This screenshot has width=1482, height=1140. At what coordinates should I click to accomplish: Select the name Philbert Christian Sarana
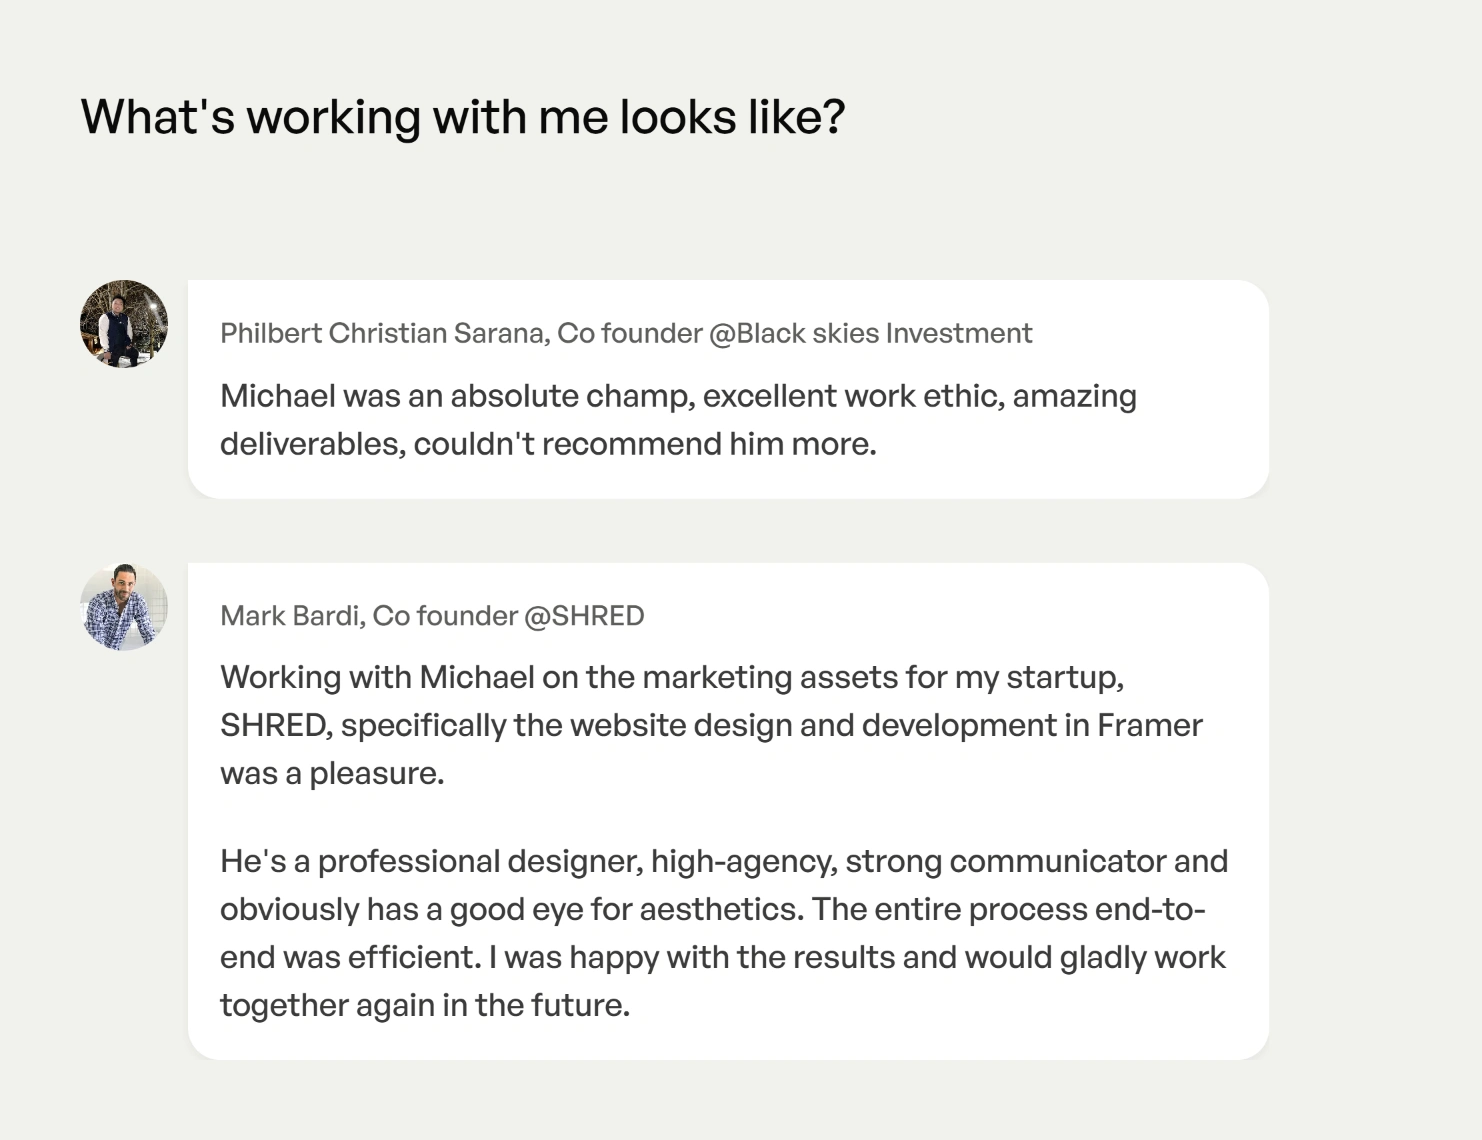coord(383,333)
